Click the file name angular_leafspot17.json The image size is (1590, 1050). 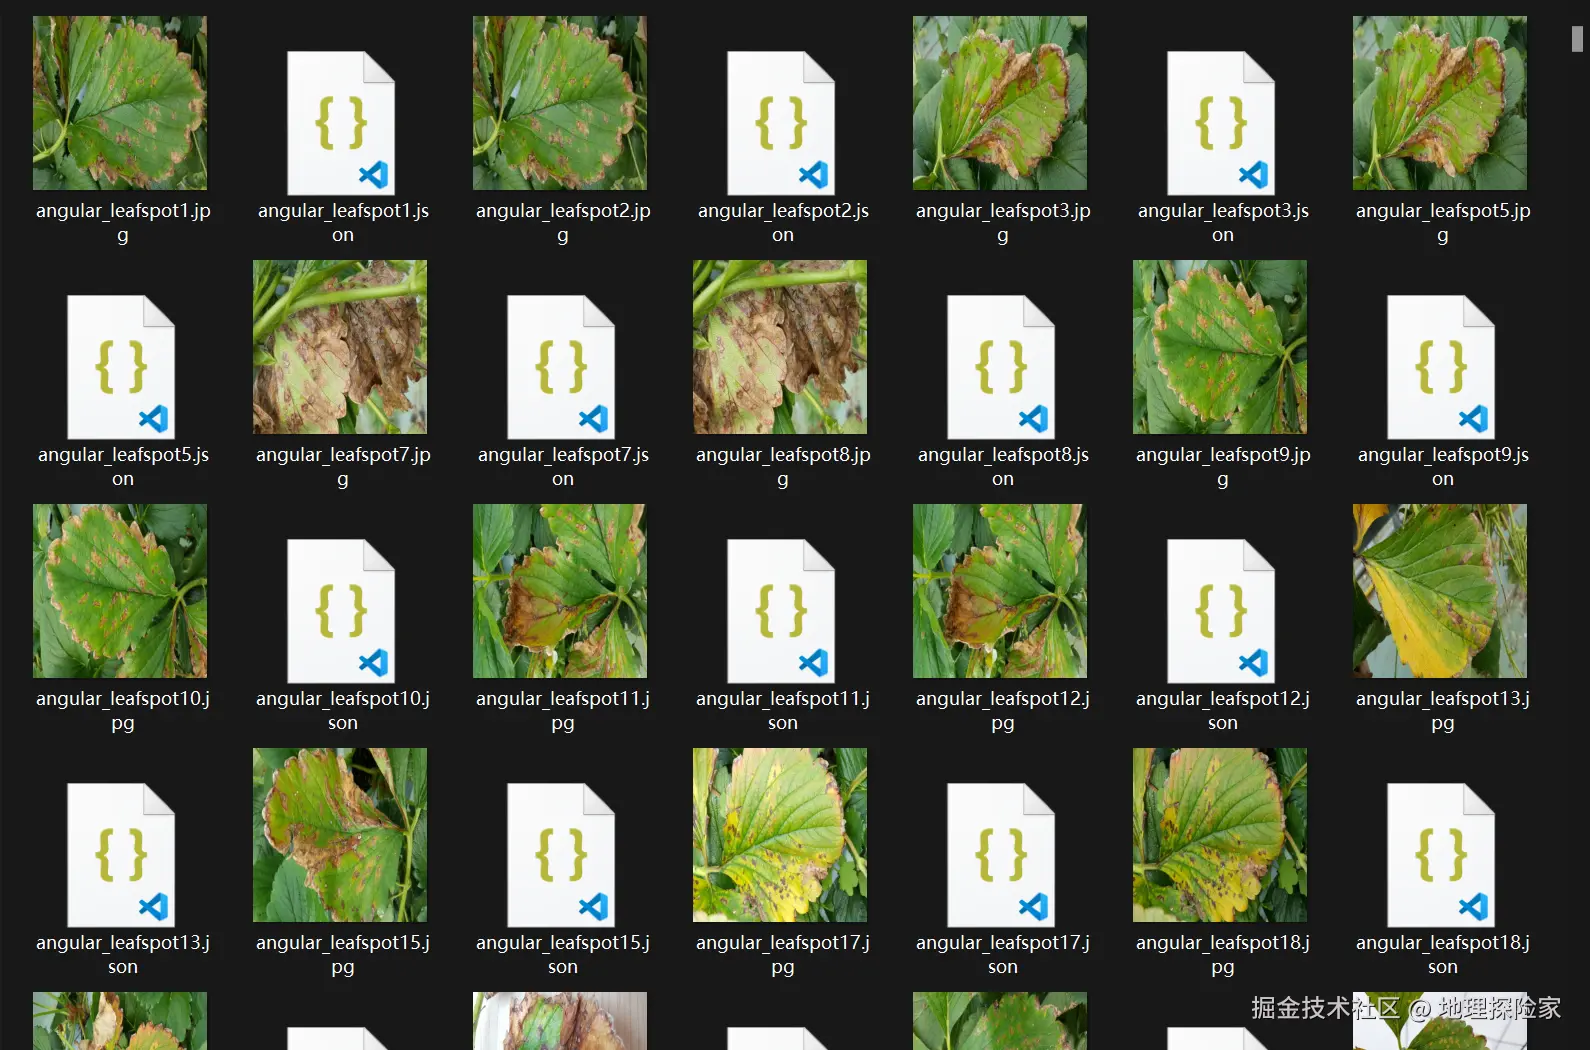pyautogui.click(x=1003, y=955)
